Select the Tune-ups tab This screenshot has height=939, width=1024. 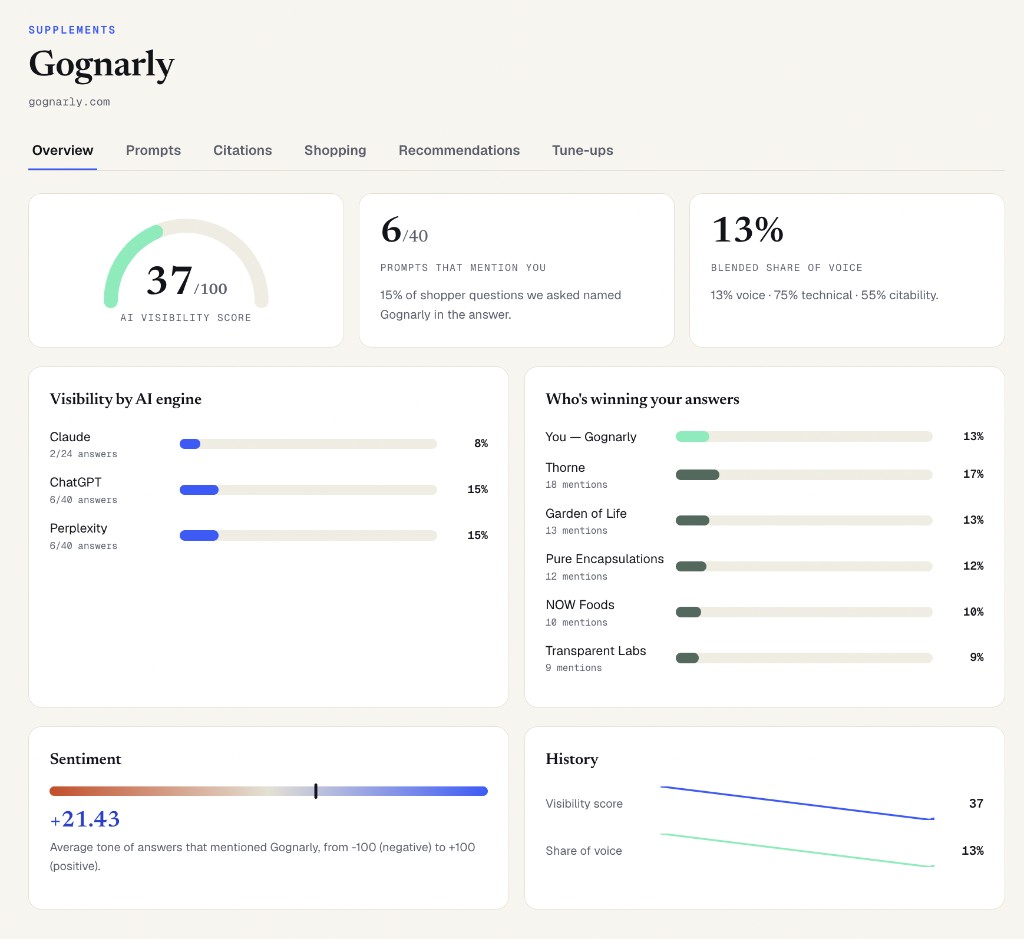[583, 150]
